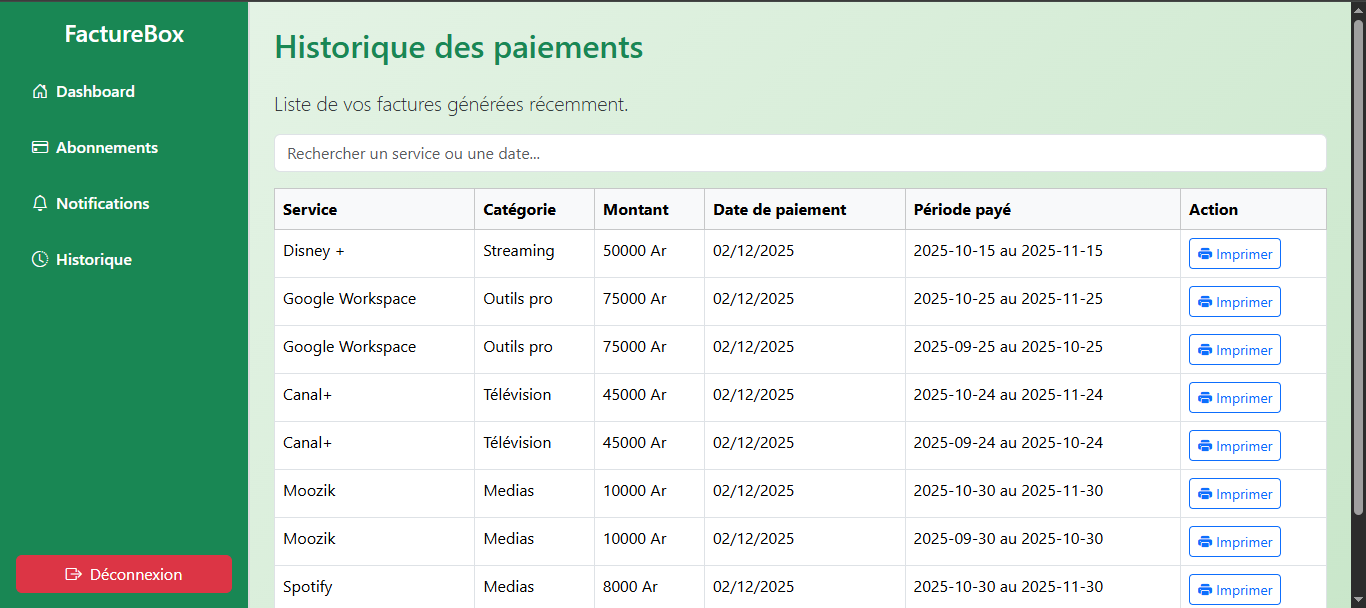The width and height of the screenshot is (1366, 608).
Task: Click printer icon for Canal+ 2025-09-24 period
Action: [x=1205, y=446]
